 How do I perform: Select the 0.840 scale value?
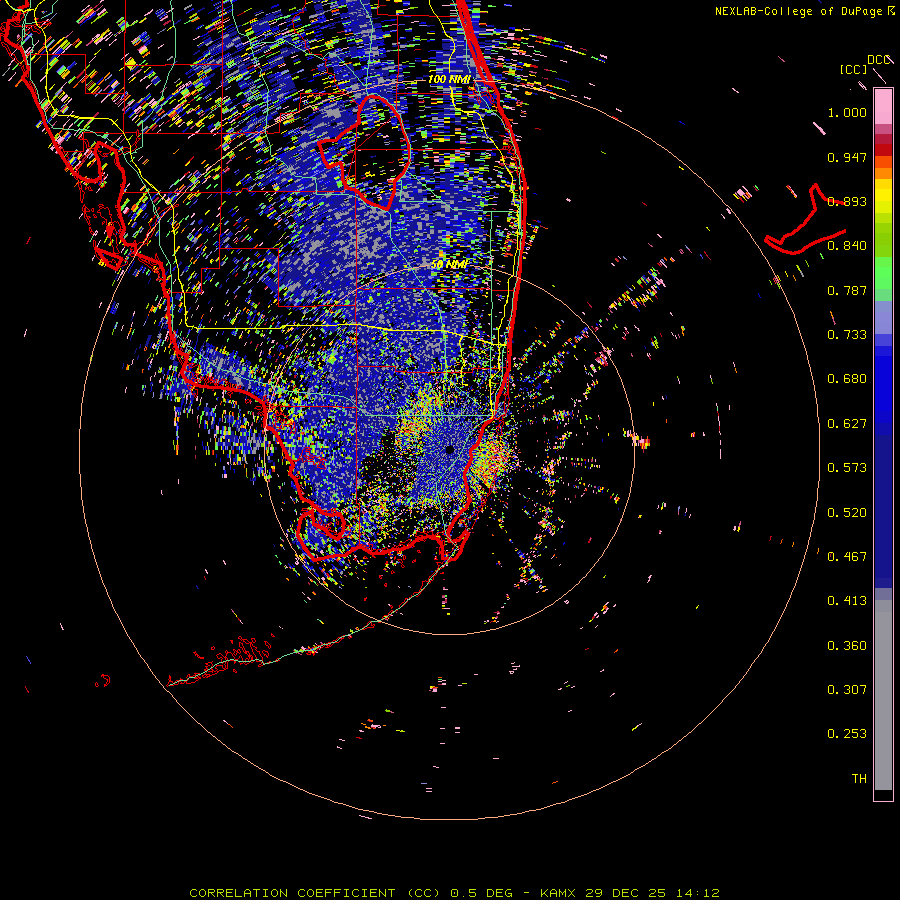pos(847,246)
